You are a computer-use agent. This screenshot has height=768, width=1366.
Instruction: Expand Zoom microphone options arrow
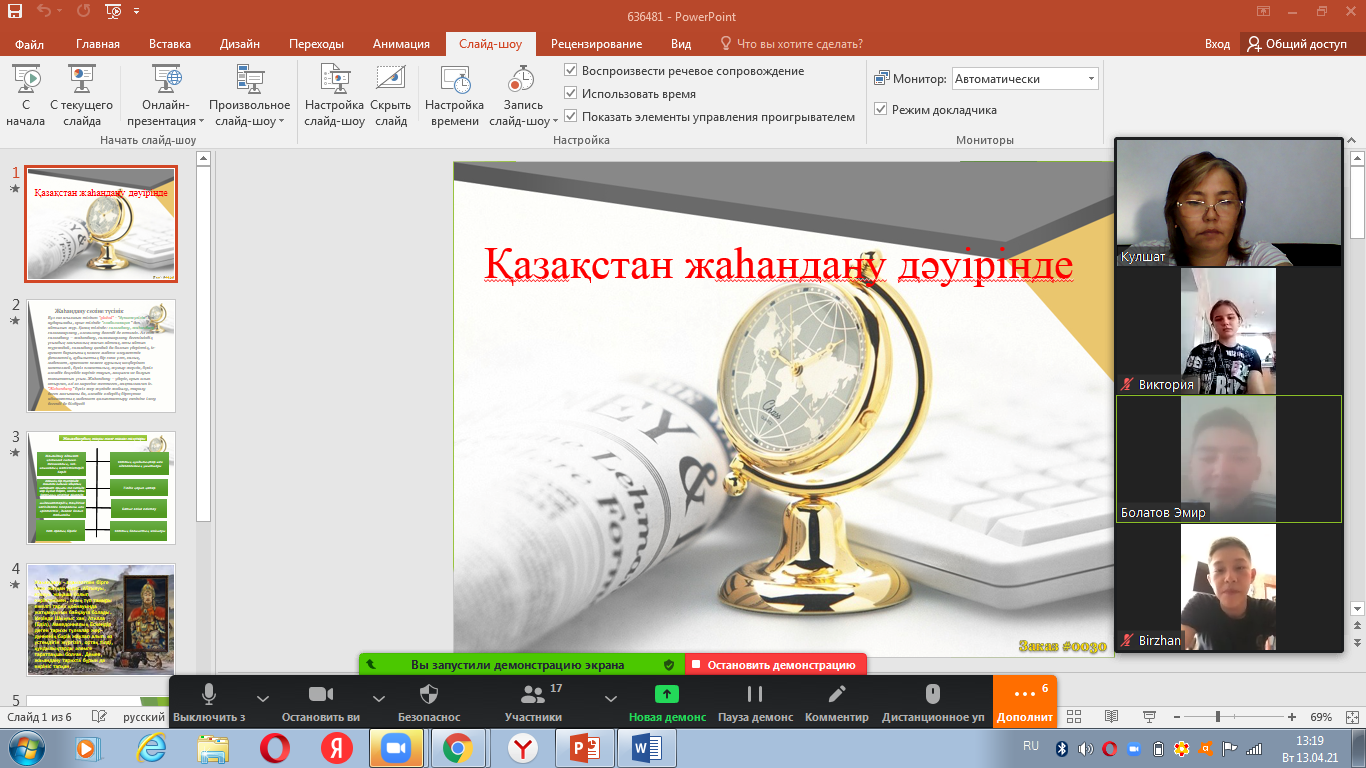click(x=263, y=699)
